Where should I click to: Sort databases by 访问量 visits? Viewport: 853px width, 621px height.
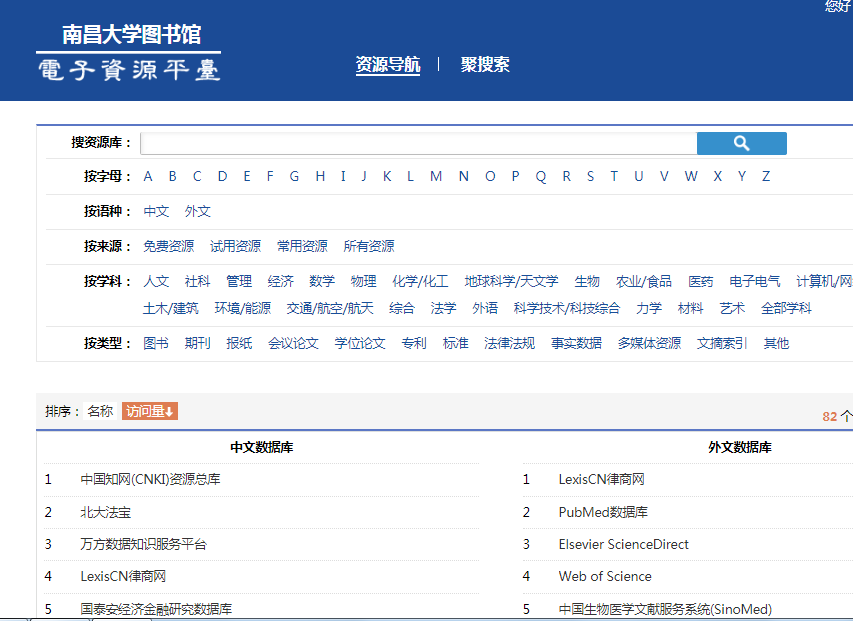coord(148,410)
